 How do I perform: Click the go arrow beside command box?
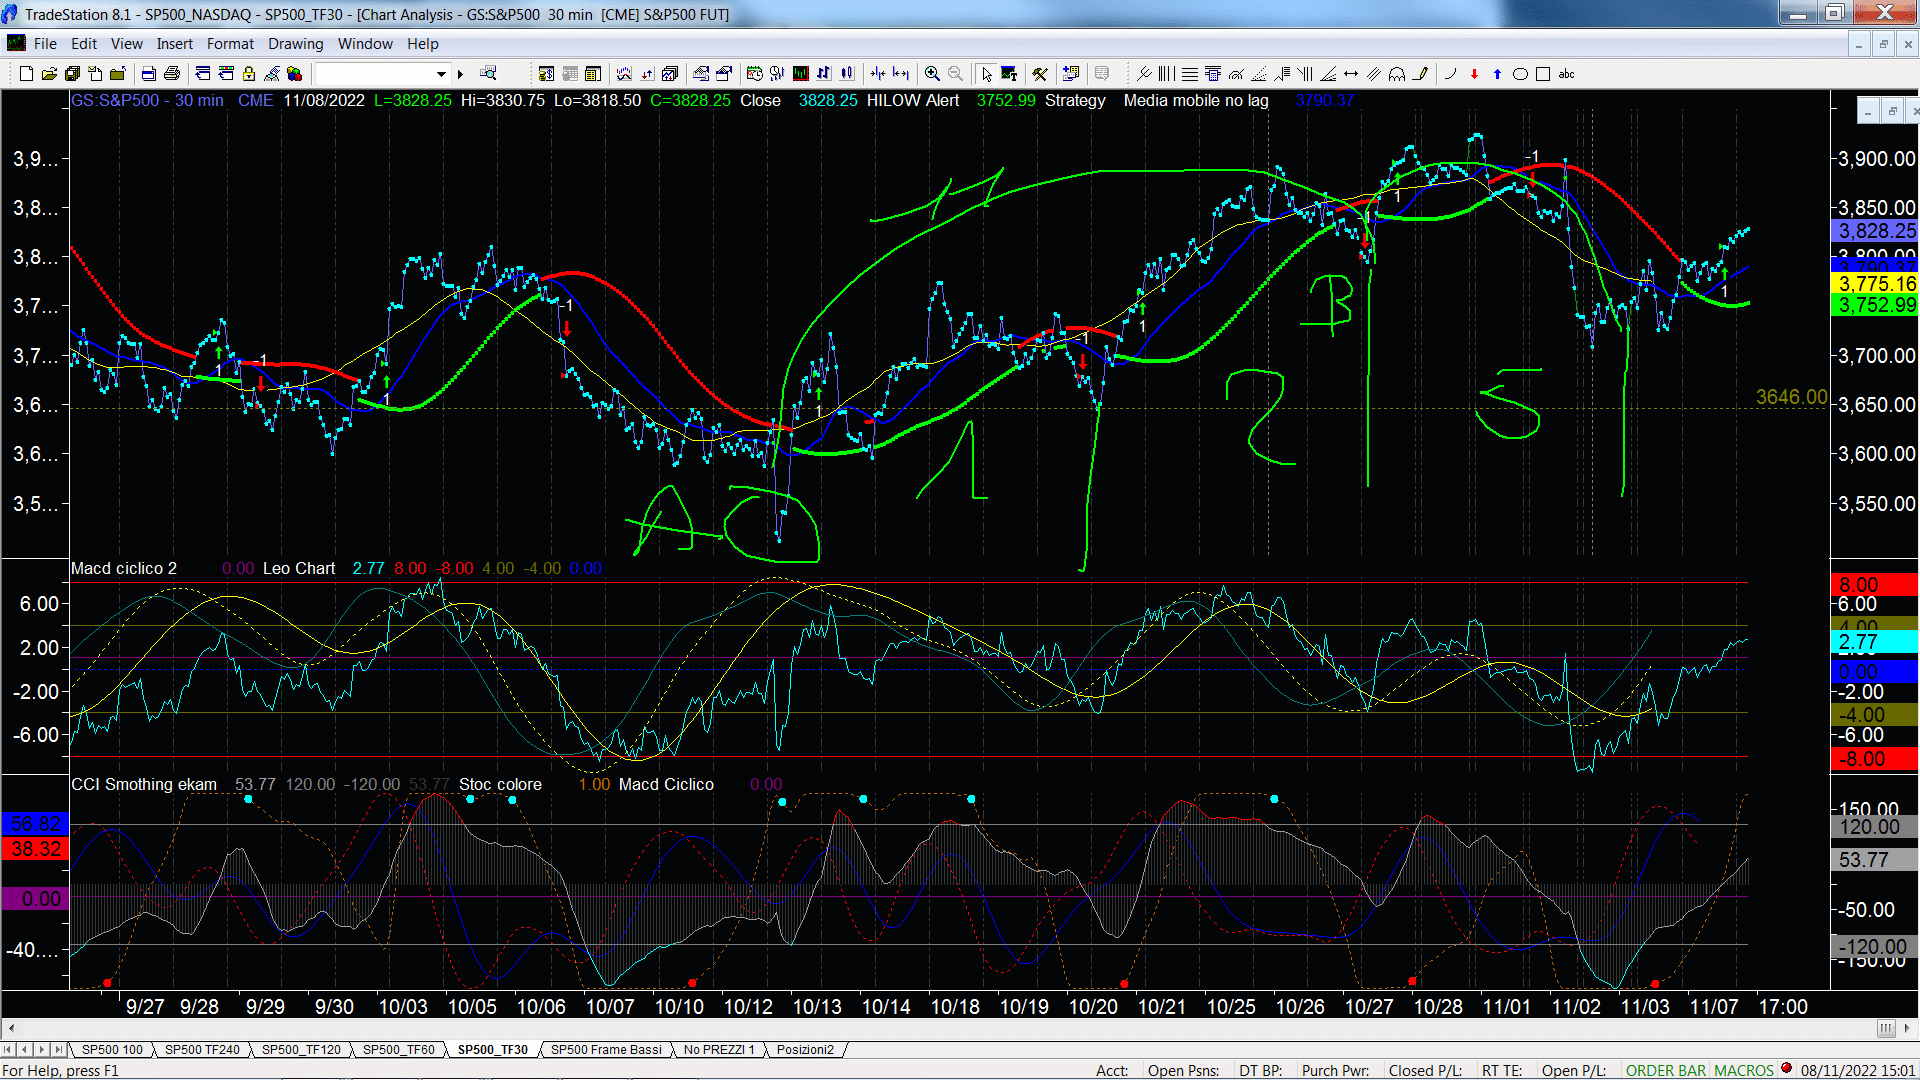pos(460,74)
